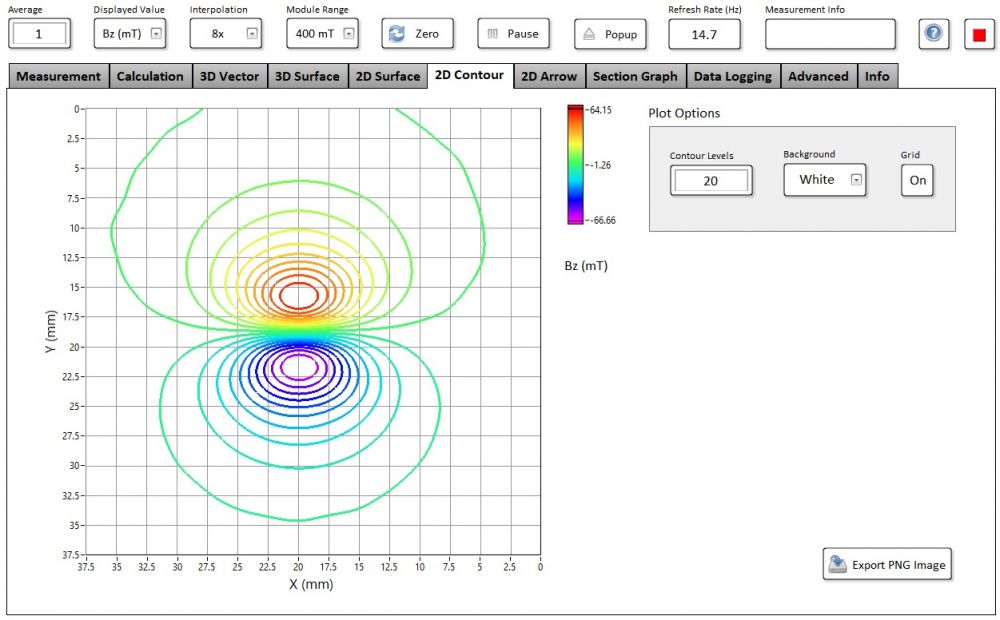Toggle the Grid On button
Viewport: 1000px width, 620px height.
[917, 181]
